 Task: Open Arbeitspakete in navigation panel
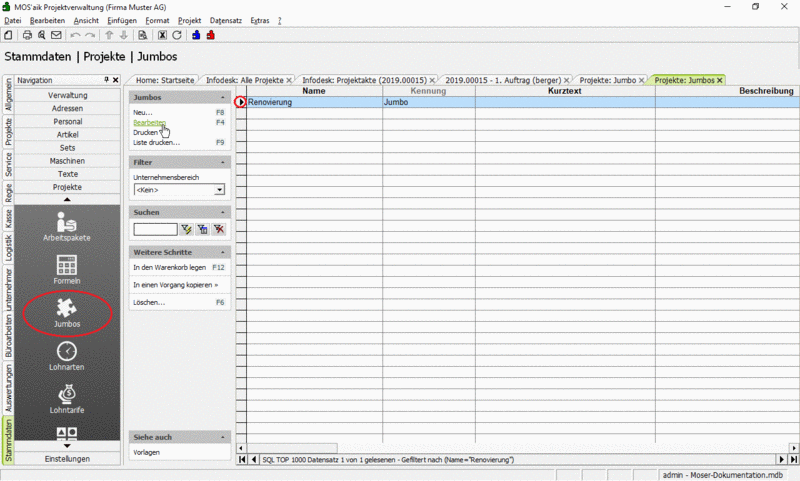point(67,226)
